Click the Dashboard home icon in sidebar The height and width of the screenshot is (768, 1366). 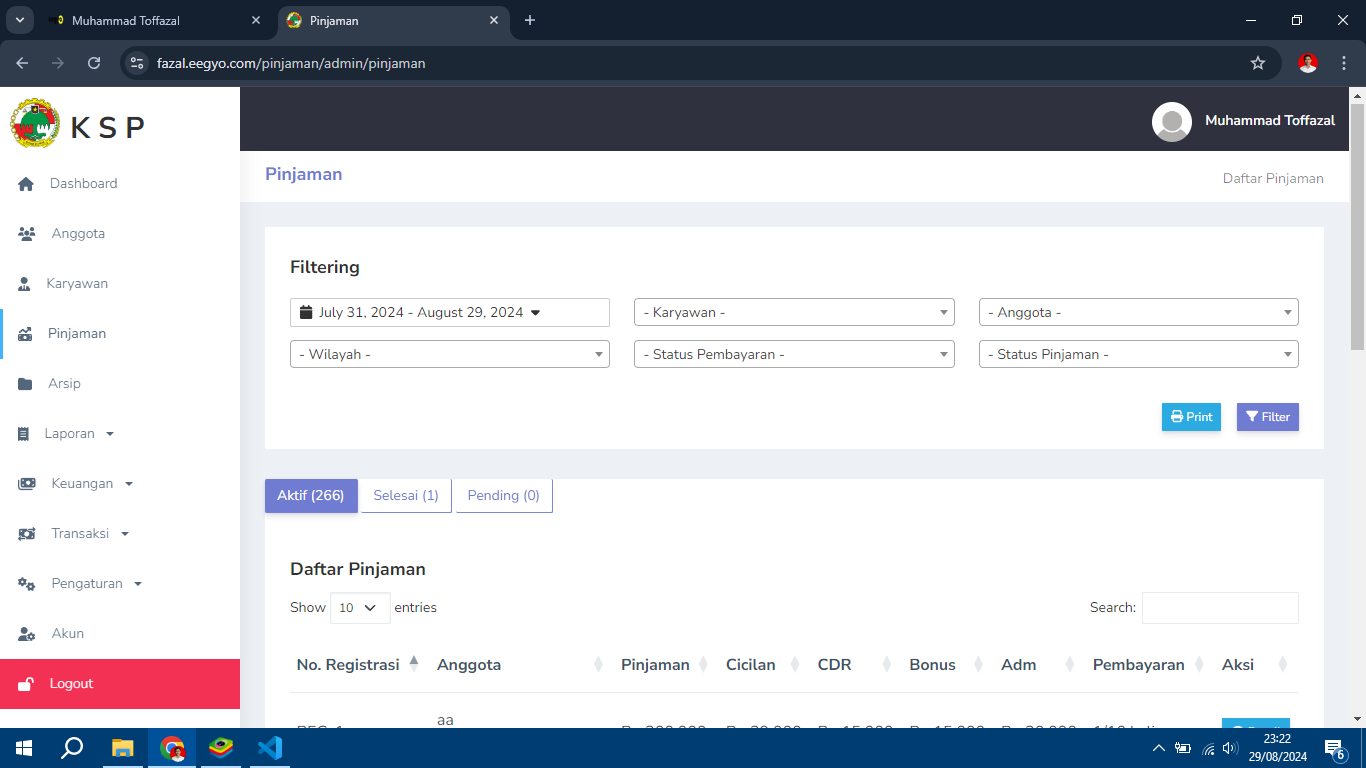(x=27, y=184)
